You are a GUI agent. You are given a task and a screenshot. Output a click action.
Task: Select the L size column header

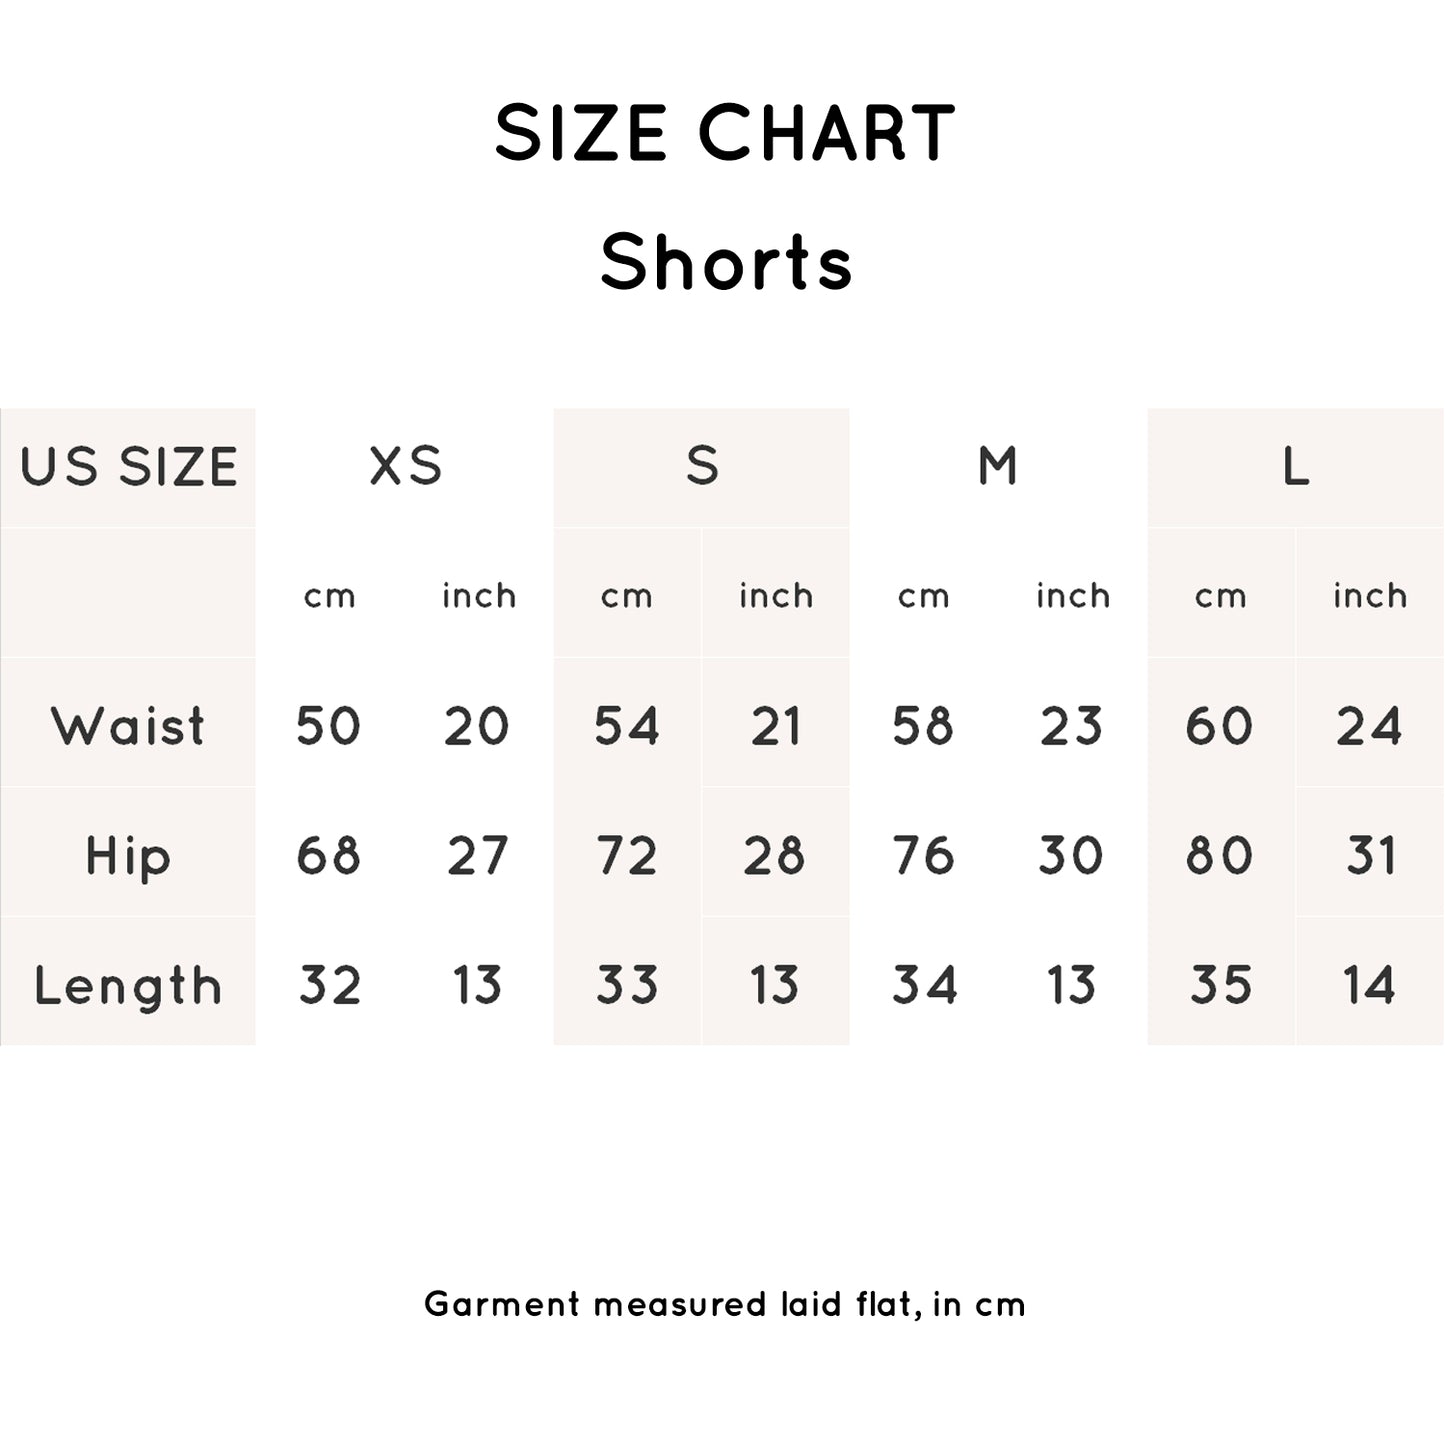pyautogui.click(x=1296, y=466)
